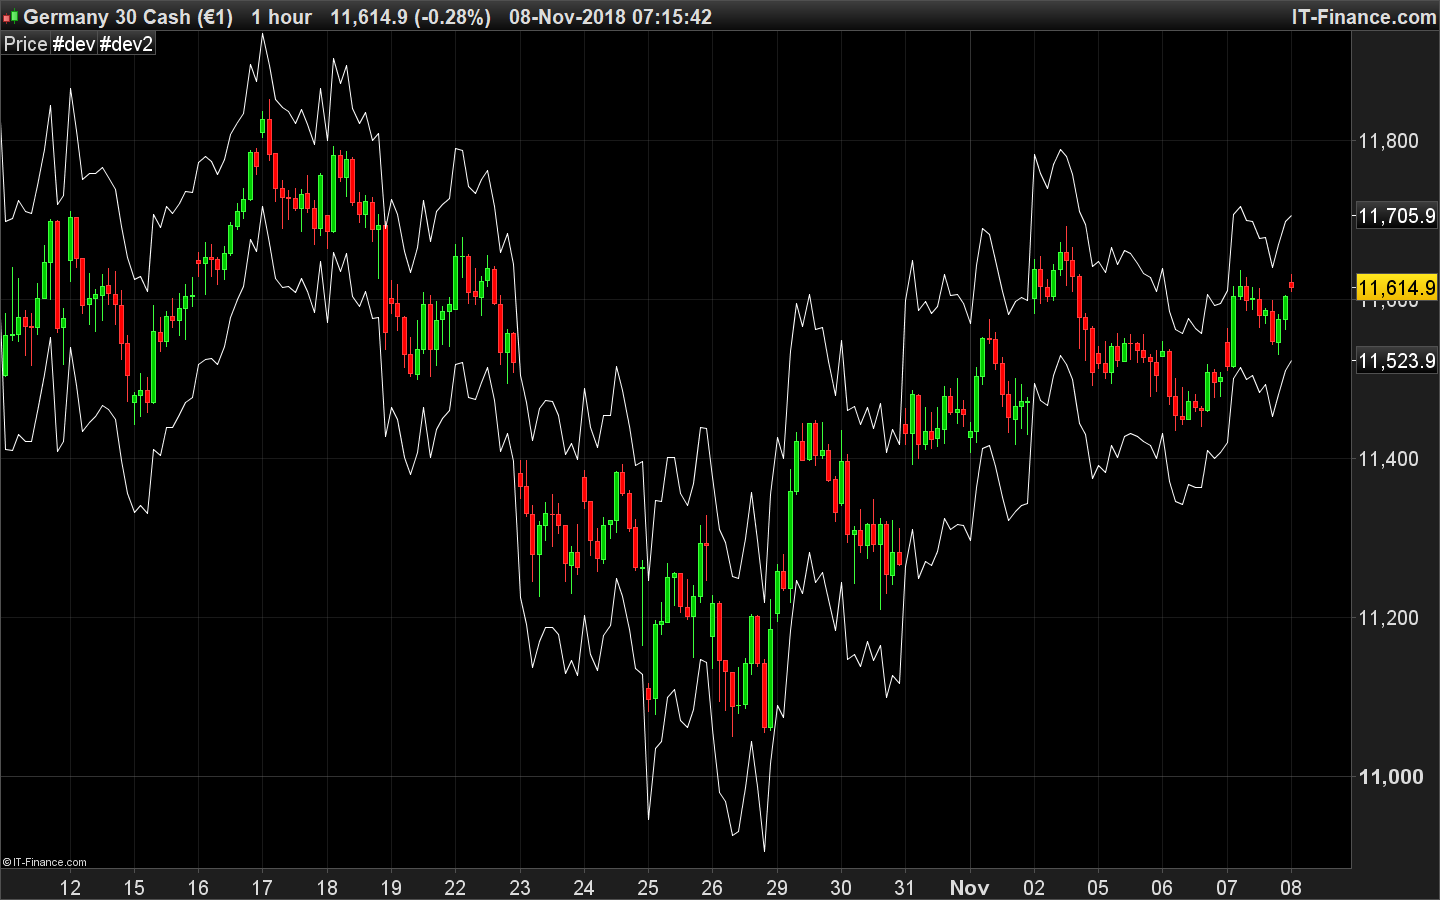Click the date label 30 on time axis
Image resolution: width=1440 pixels, height=900 pixels.
coord(841,887)
